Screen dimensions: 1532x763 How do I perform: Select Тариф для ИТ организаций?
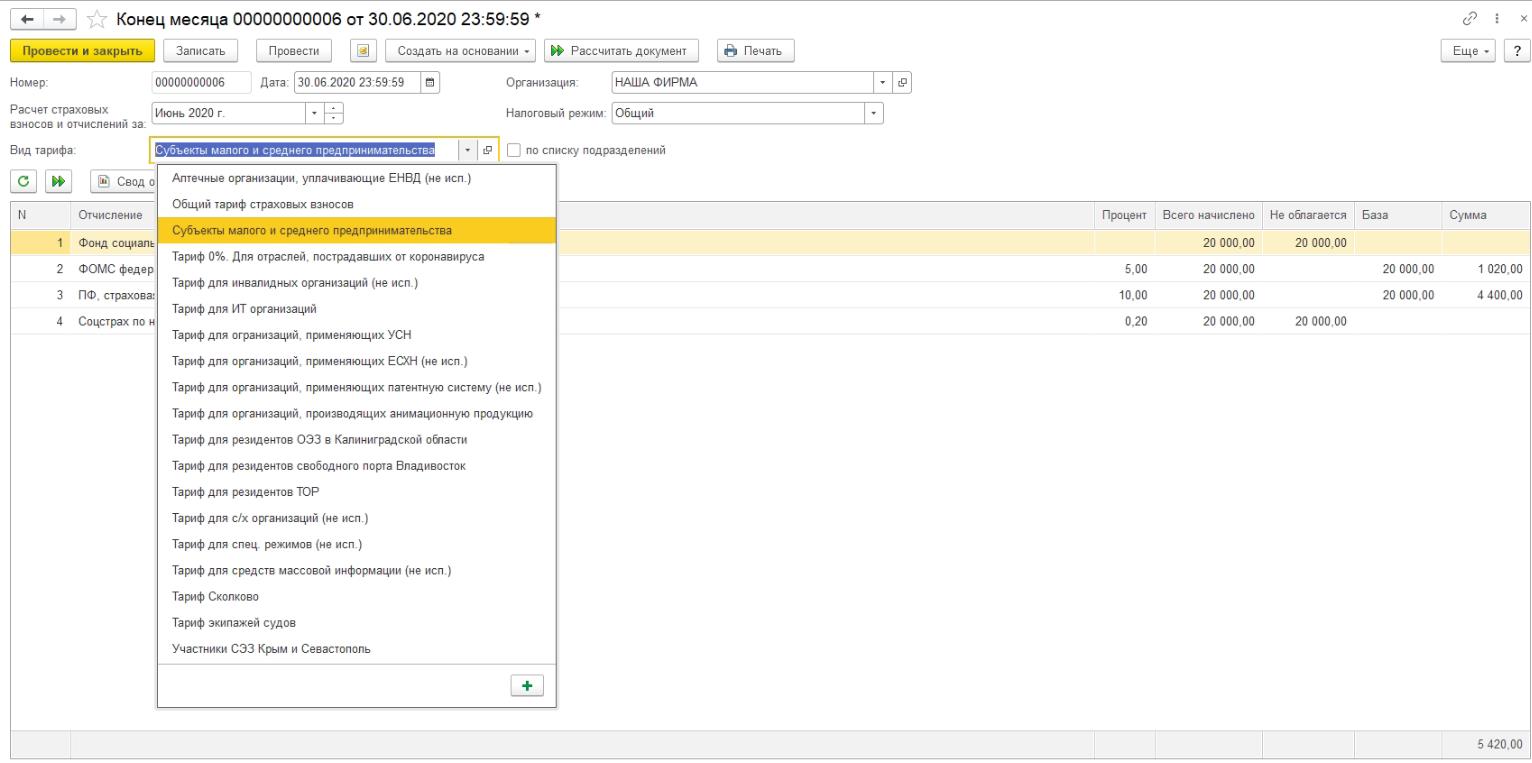(357, 309)
